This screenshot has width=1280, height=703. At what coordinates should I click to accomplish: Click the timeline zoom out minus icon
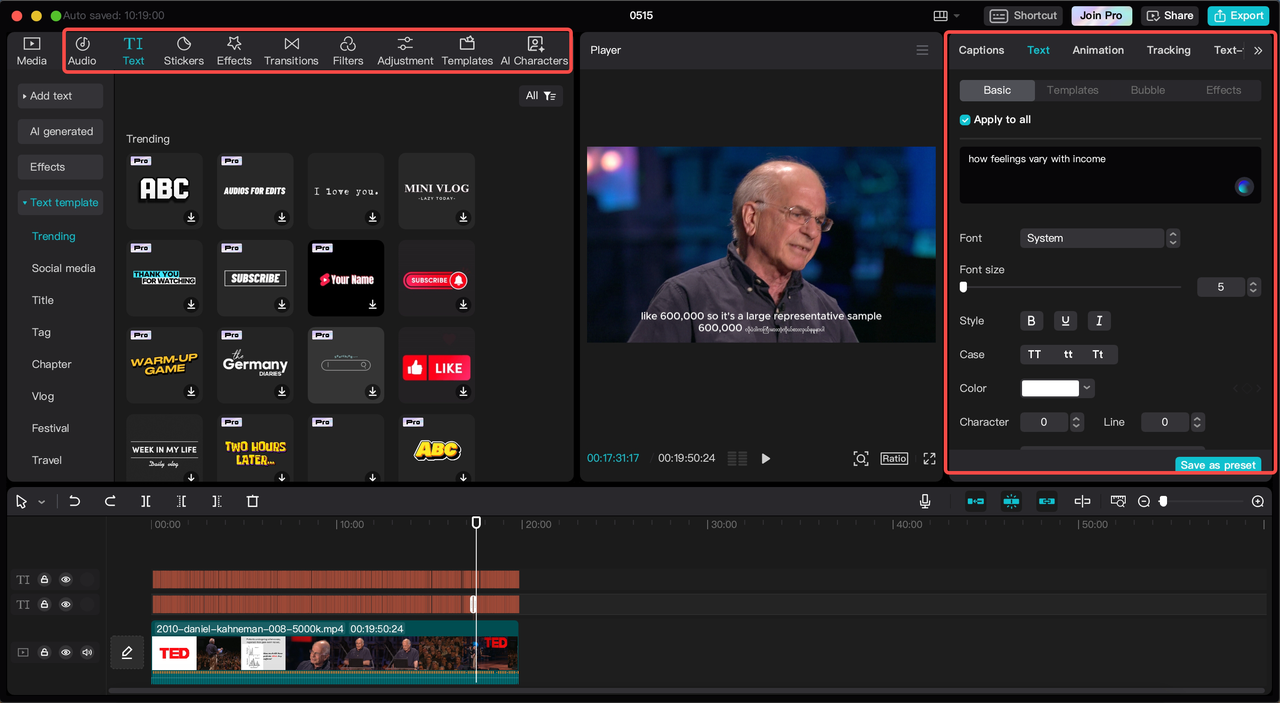coord(1144,501)
